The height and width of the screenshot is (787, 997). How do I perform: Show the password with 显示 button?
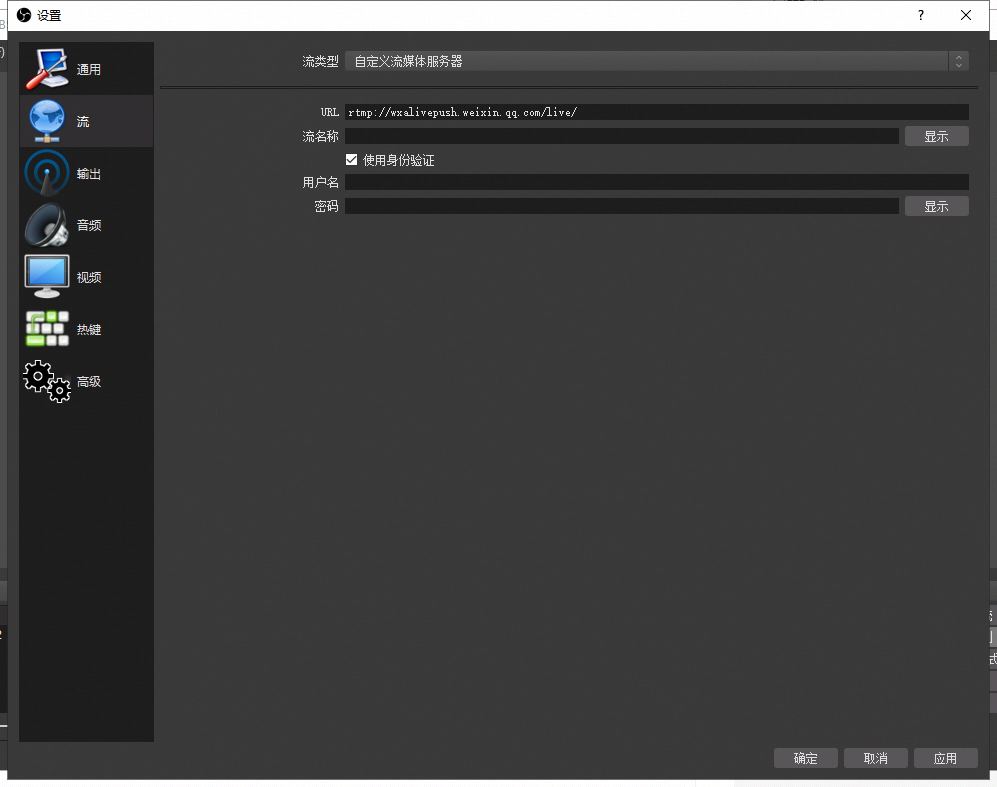pos(937,206)
